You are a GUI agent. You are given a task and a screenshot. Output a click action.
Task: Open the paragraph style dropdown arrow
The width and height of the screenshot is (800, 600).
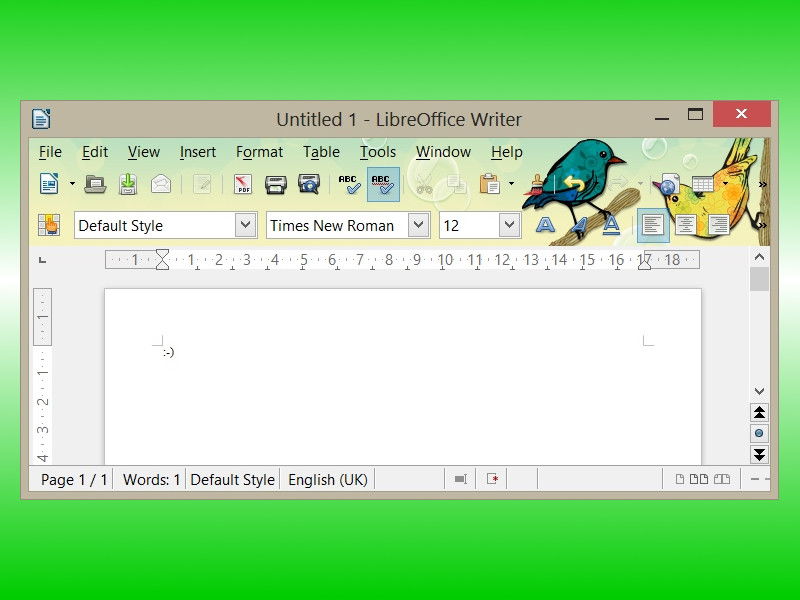point(245,224)
